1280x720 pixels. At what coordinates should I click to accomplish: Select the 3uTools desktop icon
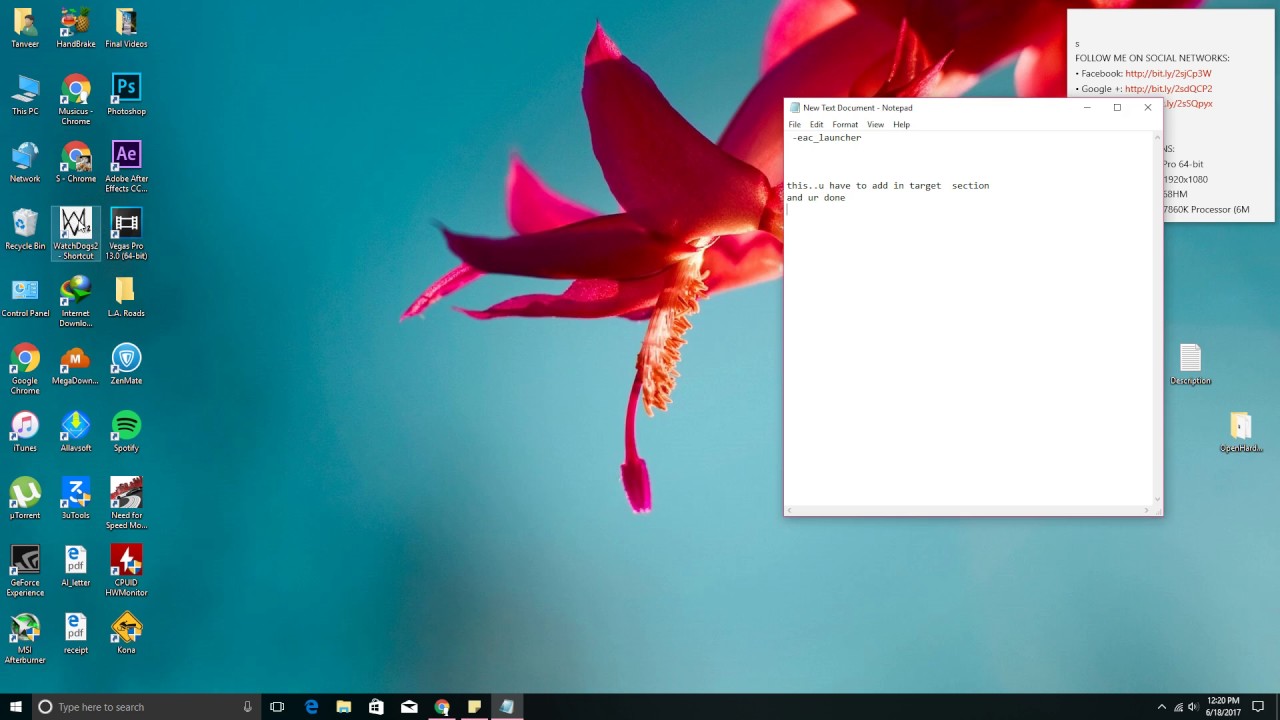coord(76,498)
